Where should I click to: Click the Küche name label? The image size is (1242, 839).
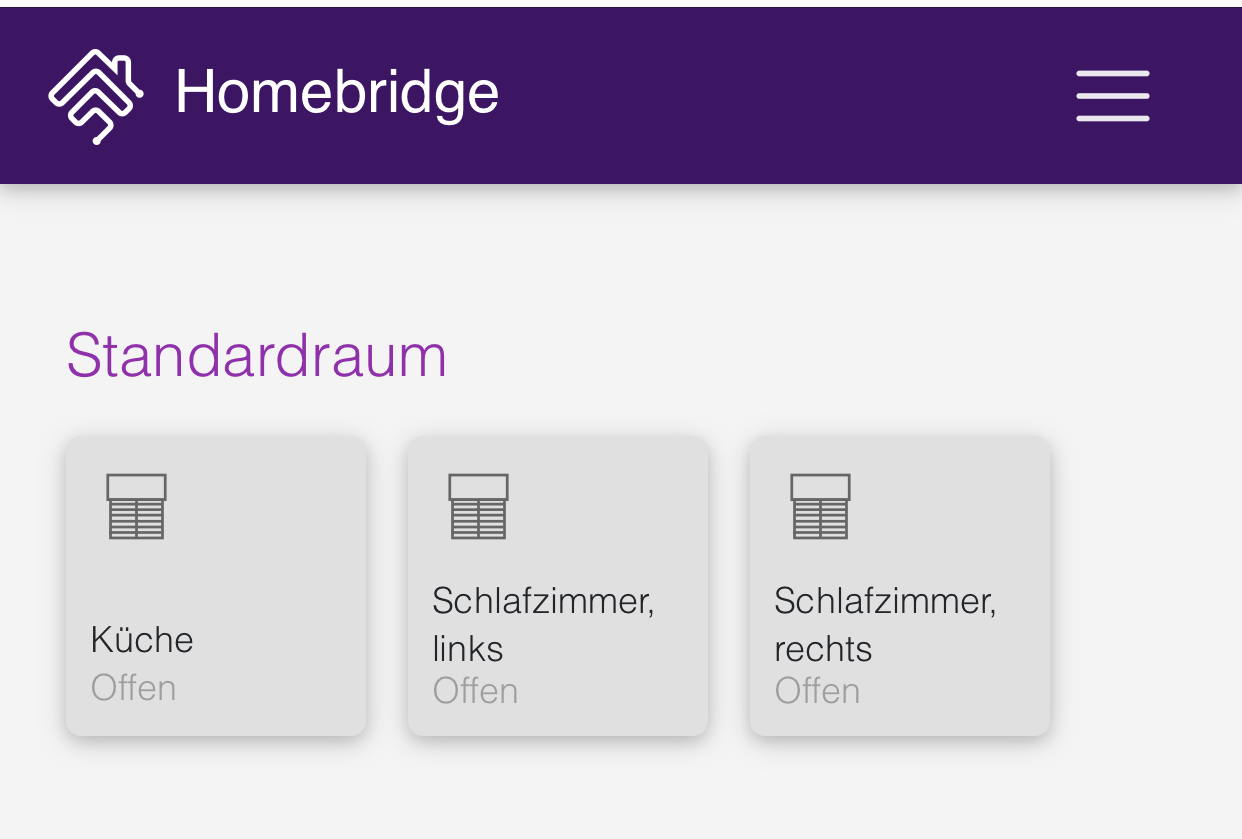142,639
